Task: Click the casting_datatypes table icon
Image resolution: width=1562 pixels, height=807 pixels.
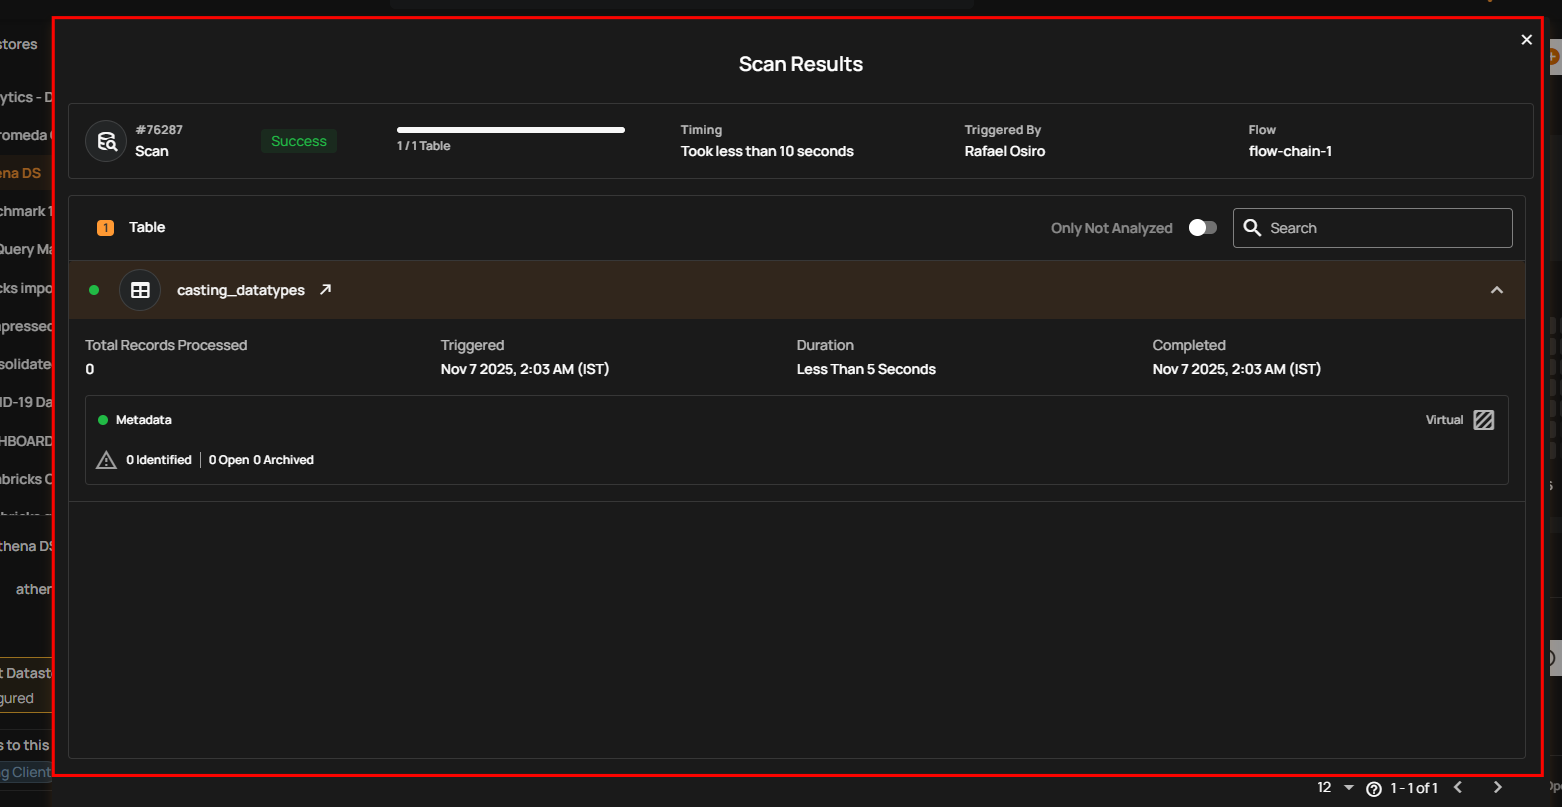Action: (x=140, y=290)
